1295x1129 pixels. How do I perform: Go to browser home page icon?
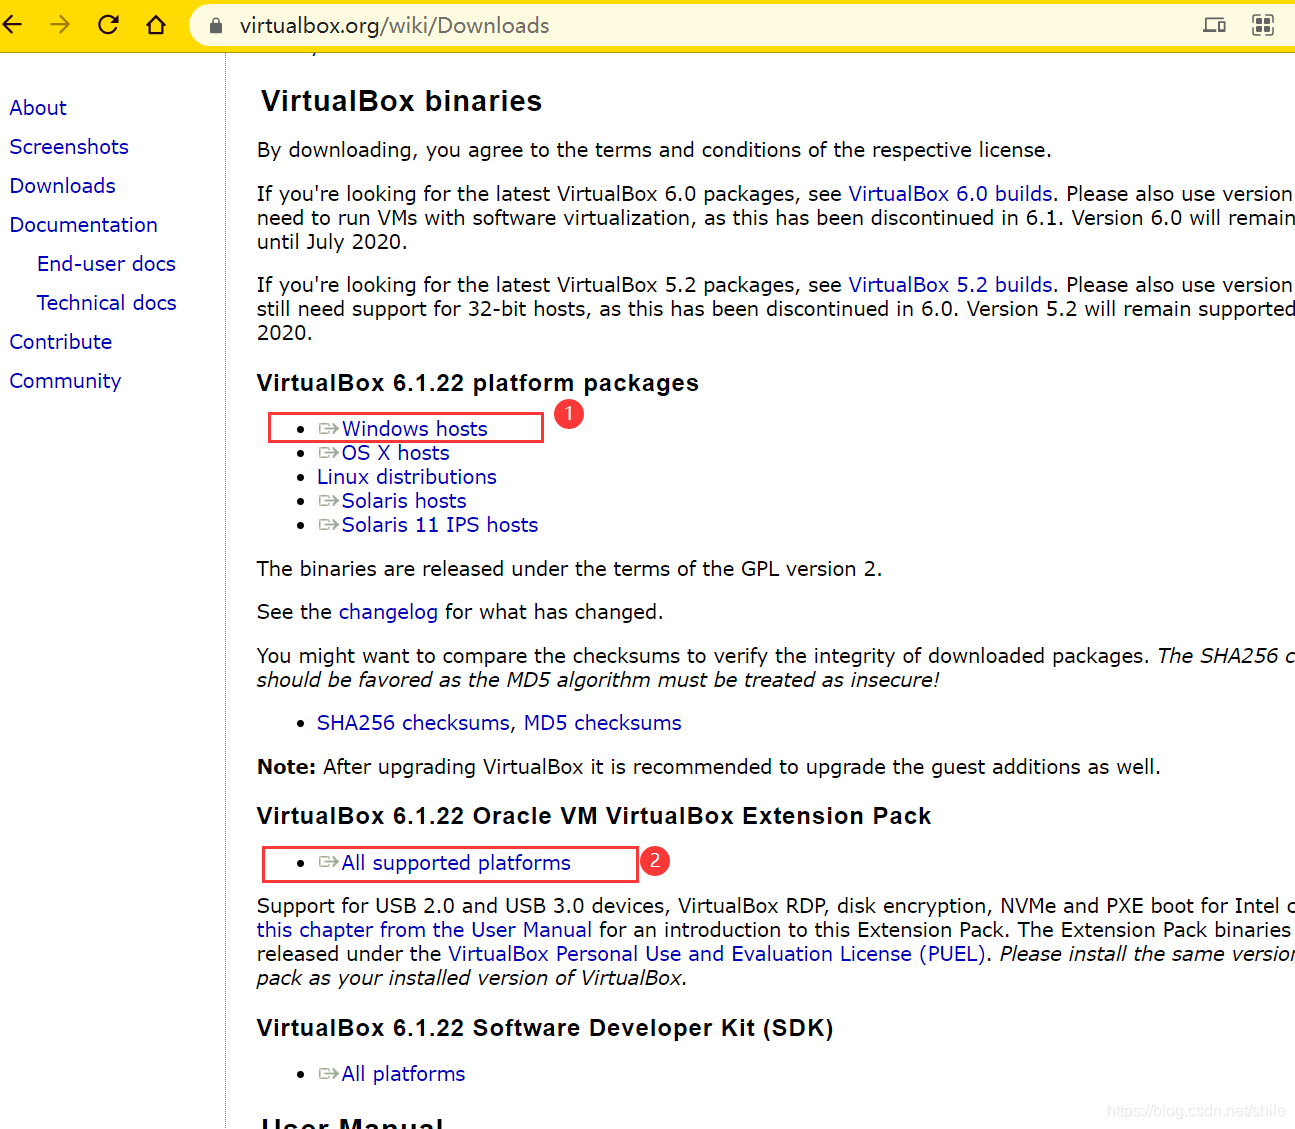tap(156, 24)
